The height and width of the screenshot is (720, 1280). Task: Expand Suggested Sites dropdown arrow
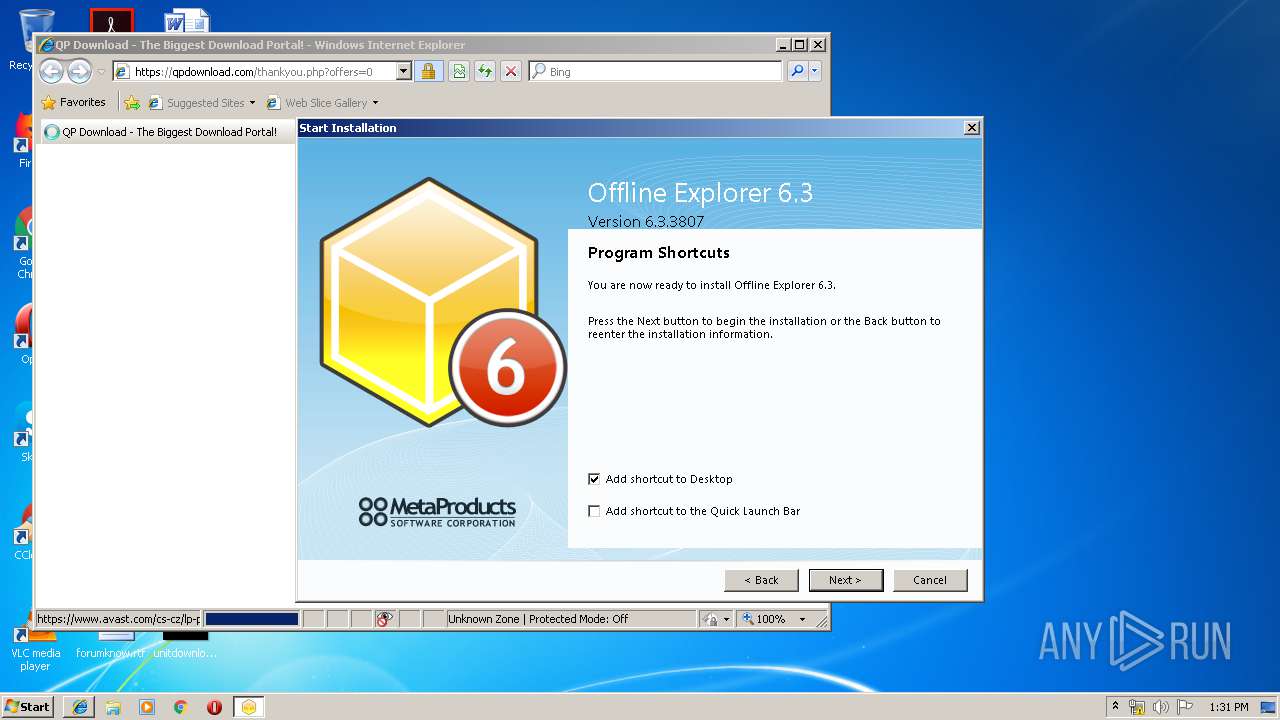pos(252,103)
